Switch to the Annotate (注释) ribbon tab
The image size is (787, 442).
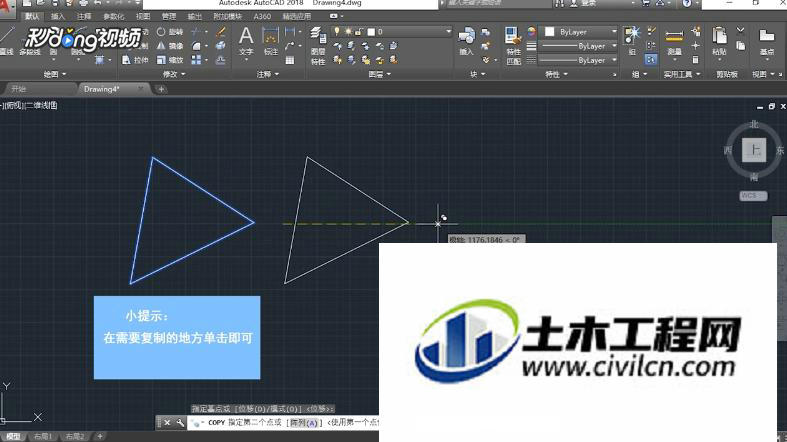84,17
